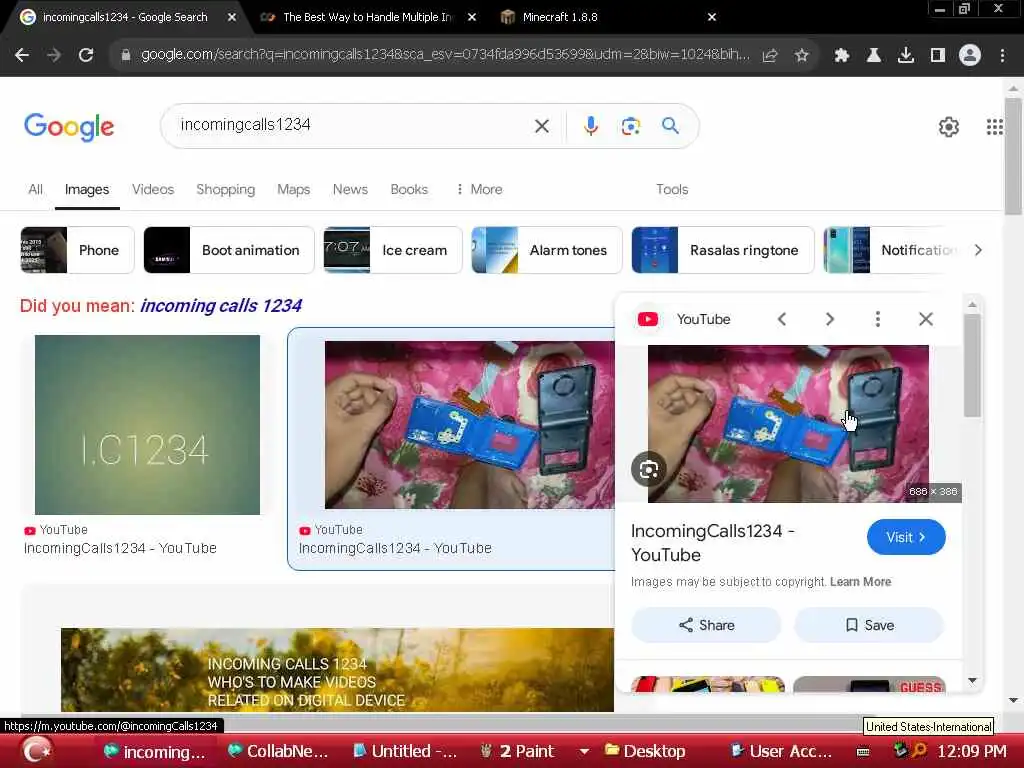Click the taskbar clock 12:09 PM

pos(972,751)
